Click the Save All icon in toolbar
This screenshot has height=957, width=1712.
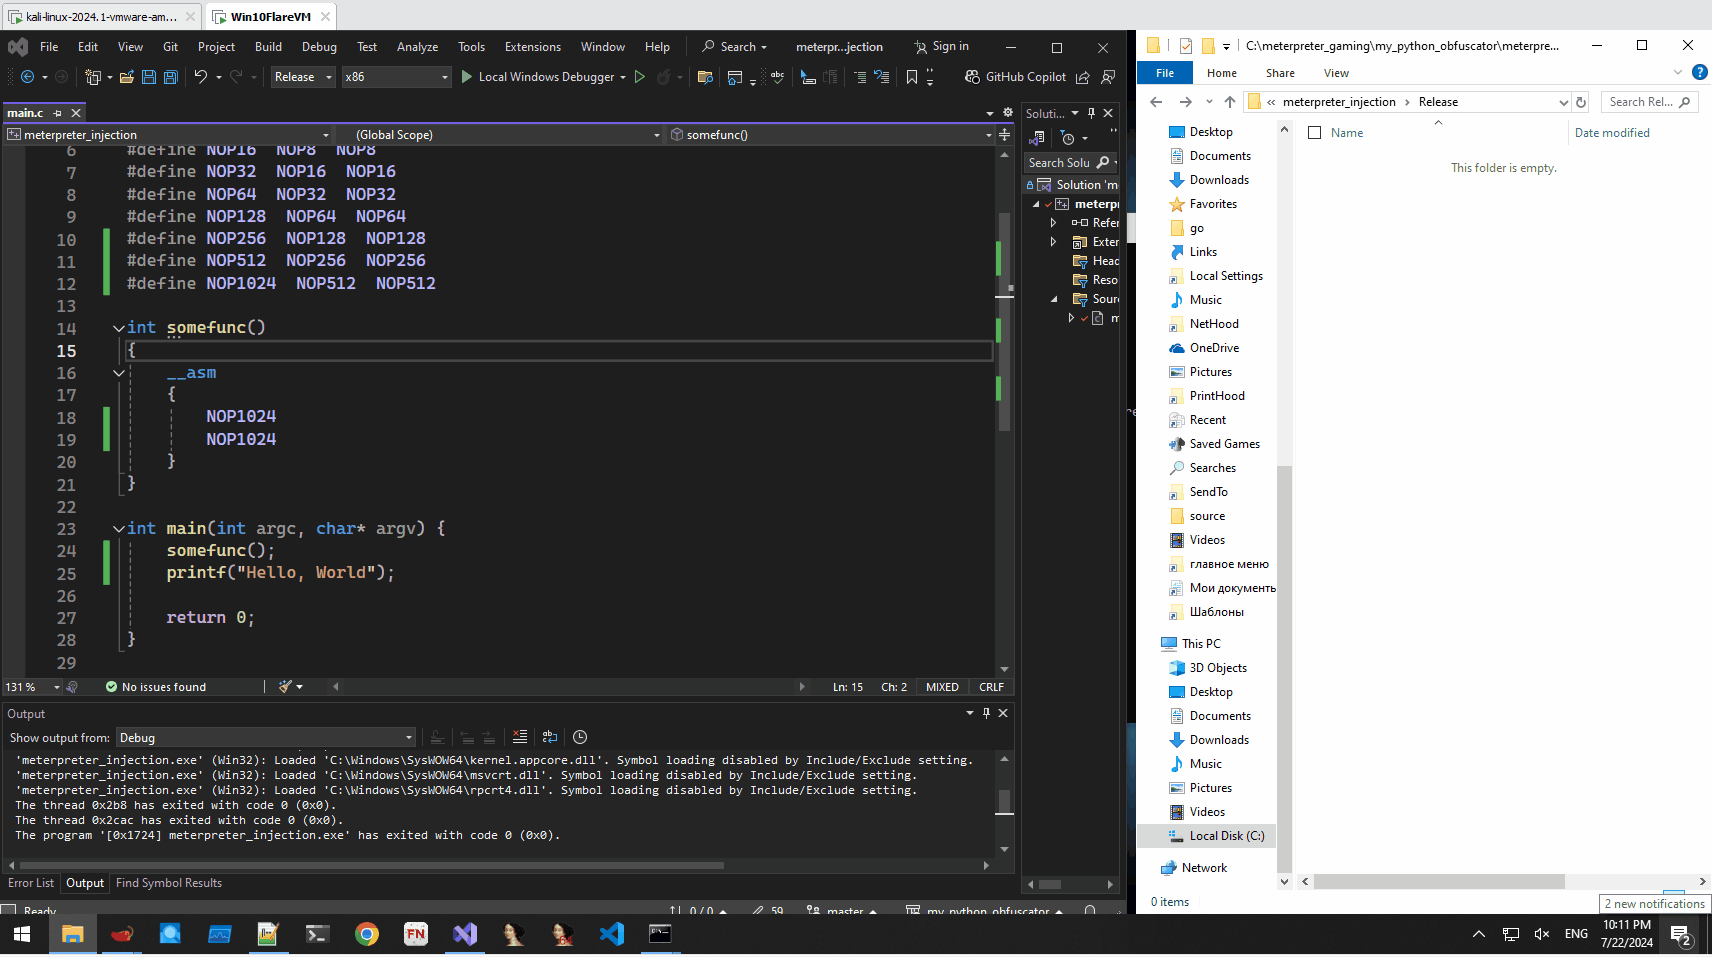[x=170, y=77]
